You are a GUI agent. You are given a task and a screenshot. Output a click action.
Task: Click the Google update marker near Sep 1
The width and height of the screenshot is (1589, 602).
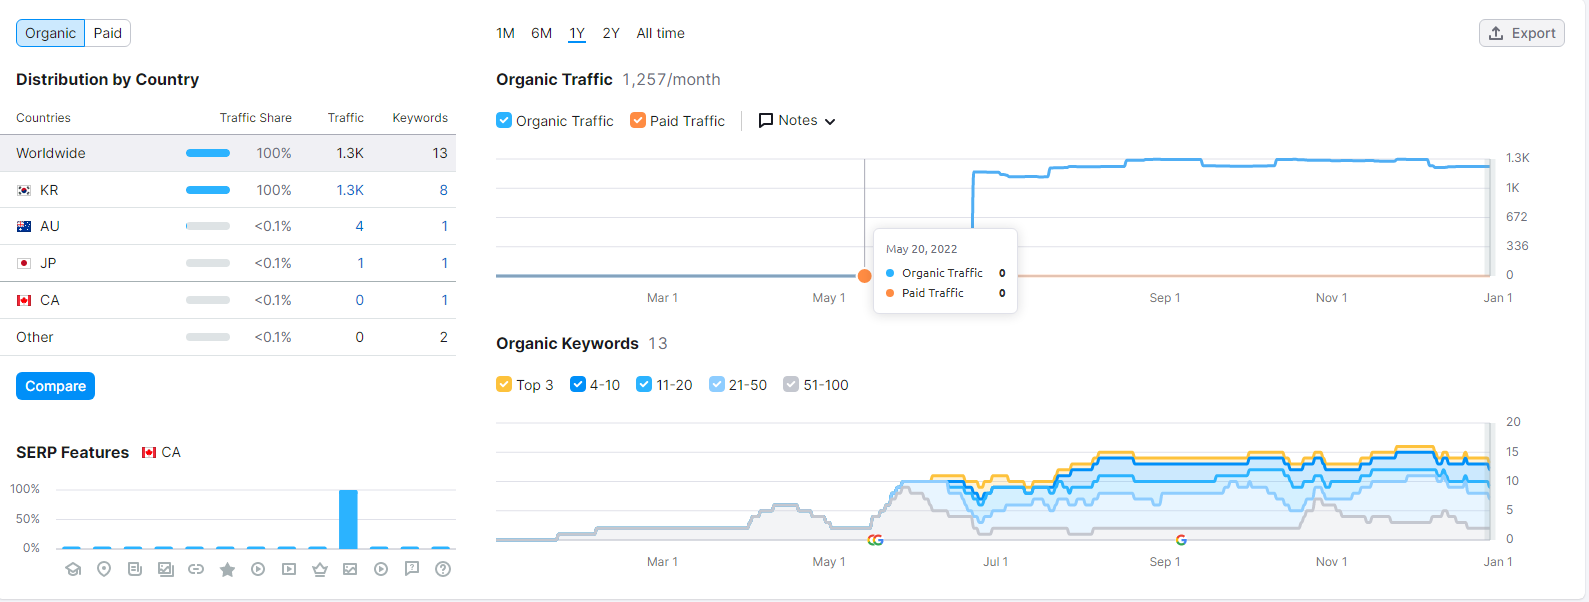[1181, 540]
